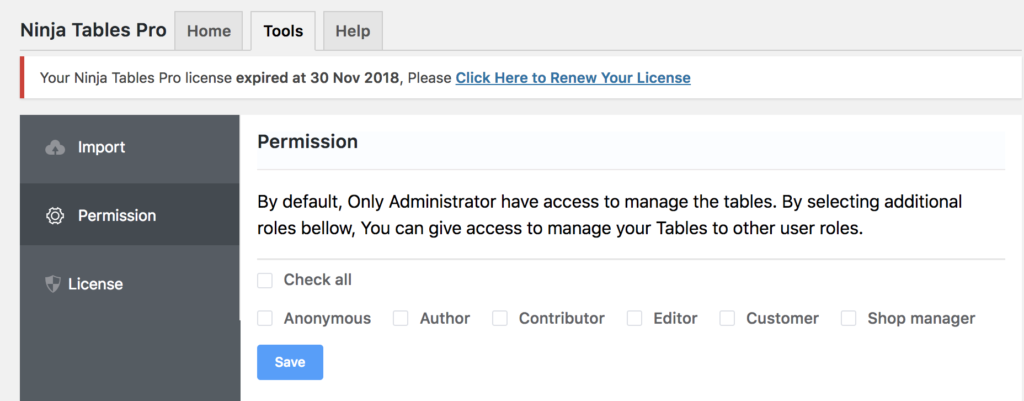Image resolution: width=1024 pixels, height=401 pixels.
Task: Switch to the Tools tab
Action: pyautogui.click(x=283, y=31)
